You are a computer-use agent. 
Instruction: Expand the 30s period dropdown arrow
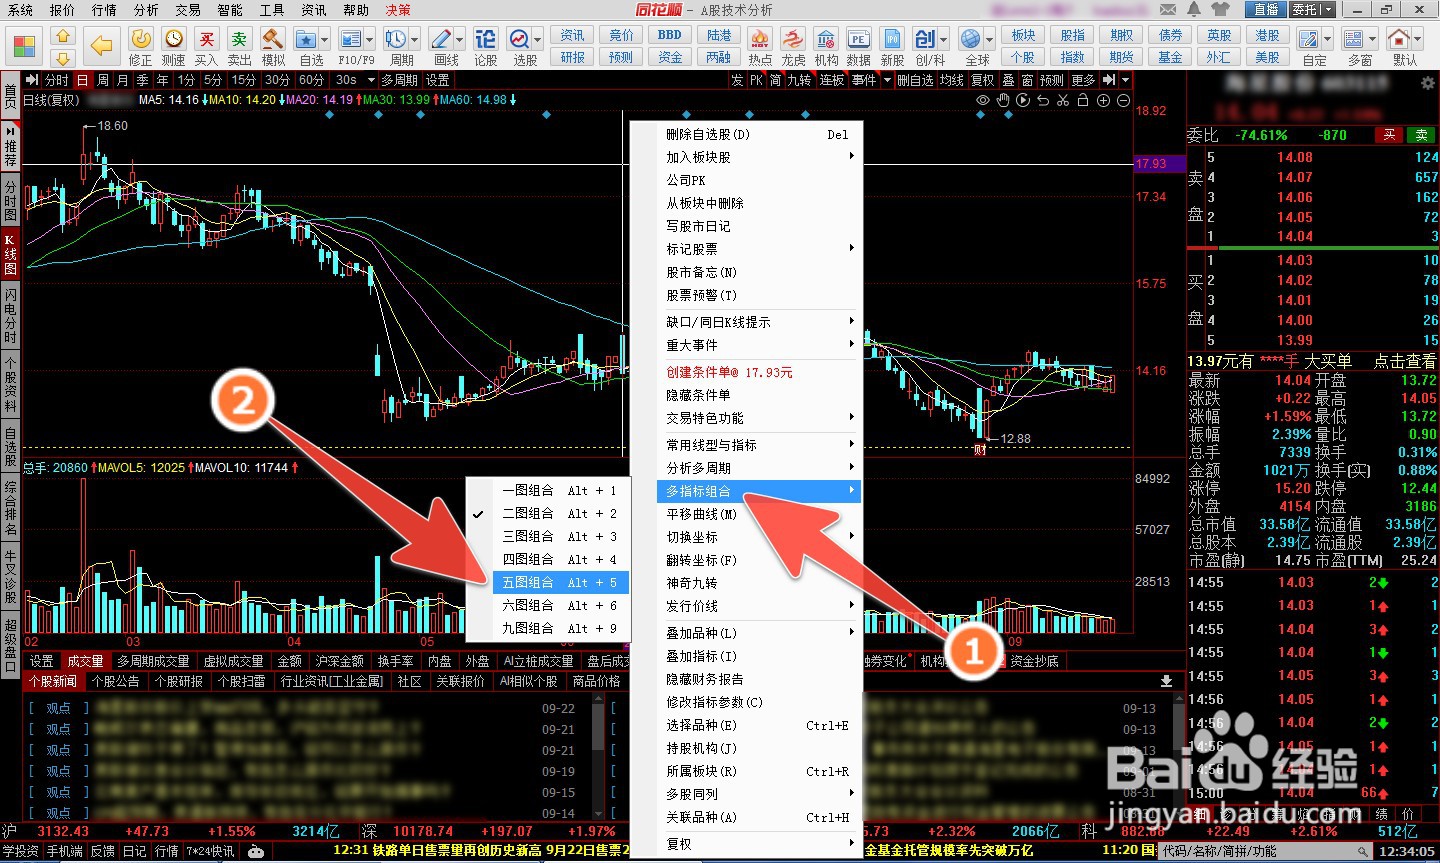(371, 80)
